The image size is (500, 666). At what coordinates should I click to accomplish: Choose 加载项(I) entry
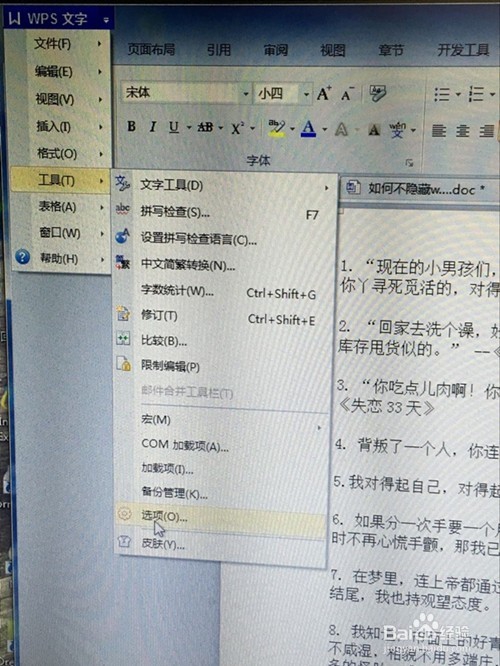point(222,468)
